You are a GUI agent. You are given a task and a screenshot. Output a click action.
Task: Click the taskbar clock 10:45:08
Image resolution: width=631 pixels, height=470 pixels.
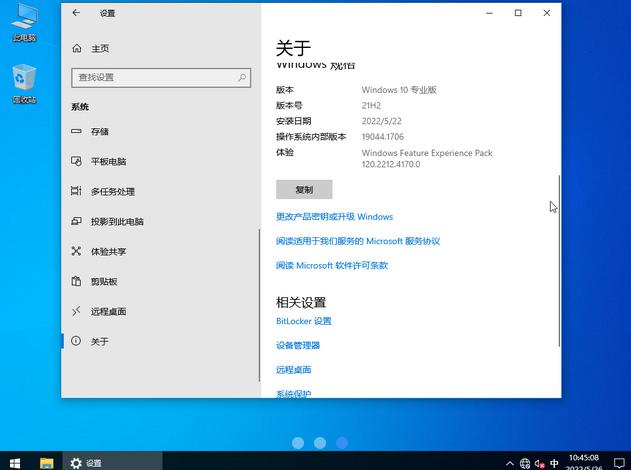pos(584,458)
